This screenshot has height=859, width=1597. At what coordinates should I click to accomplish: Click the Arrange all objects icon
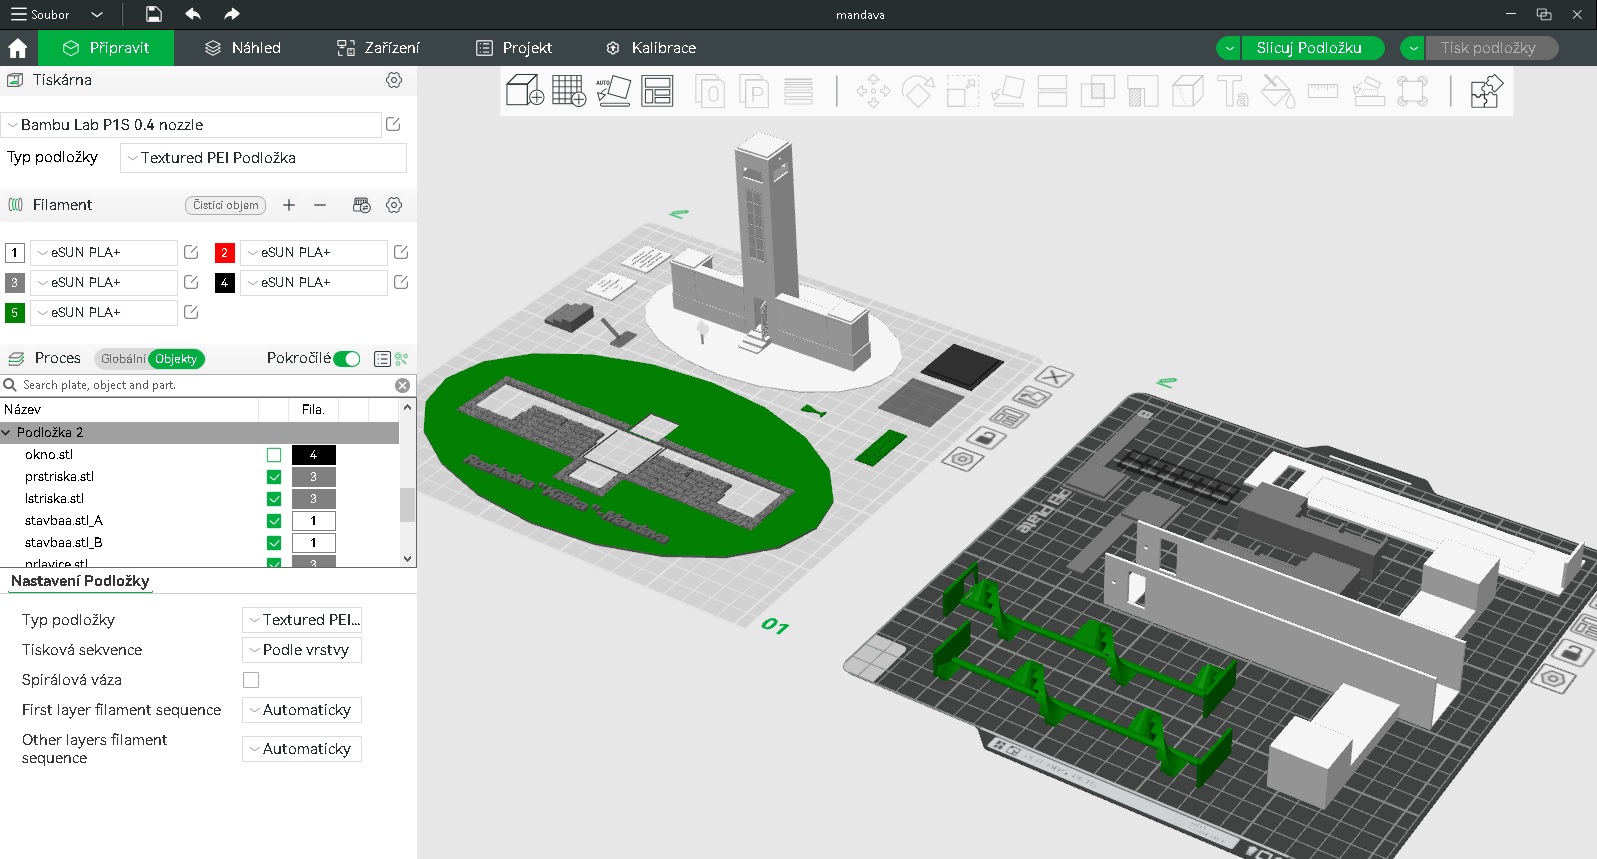point(657,91)
